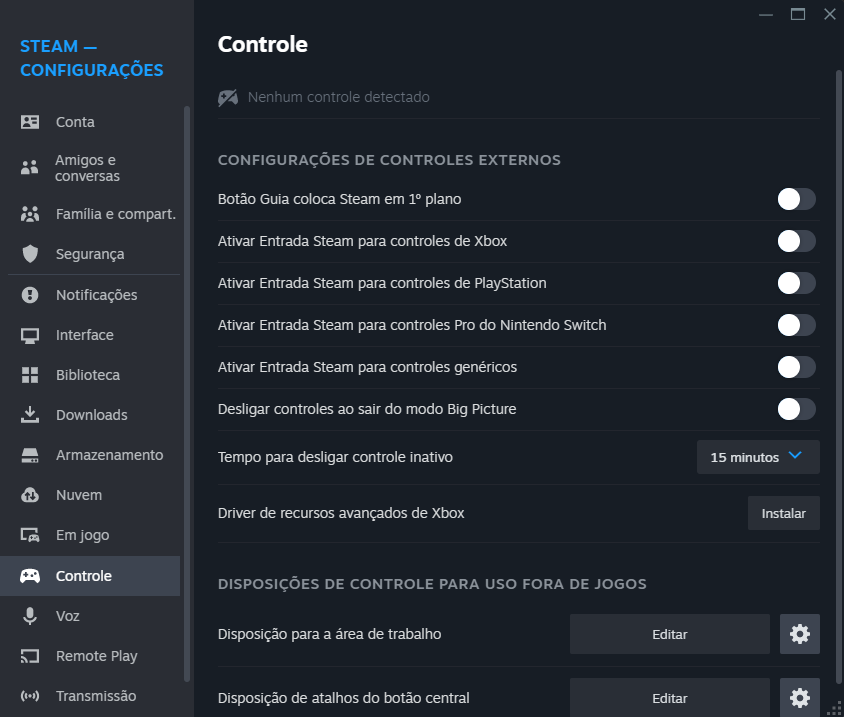This screenshot has width=844, height=717.
Task: Select the Notificações alert icon
Action: (x=30, y=295)
